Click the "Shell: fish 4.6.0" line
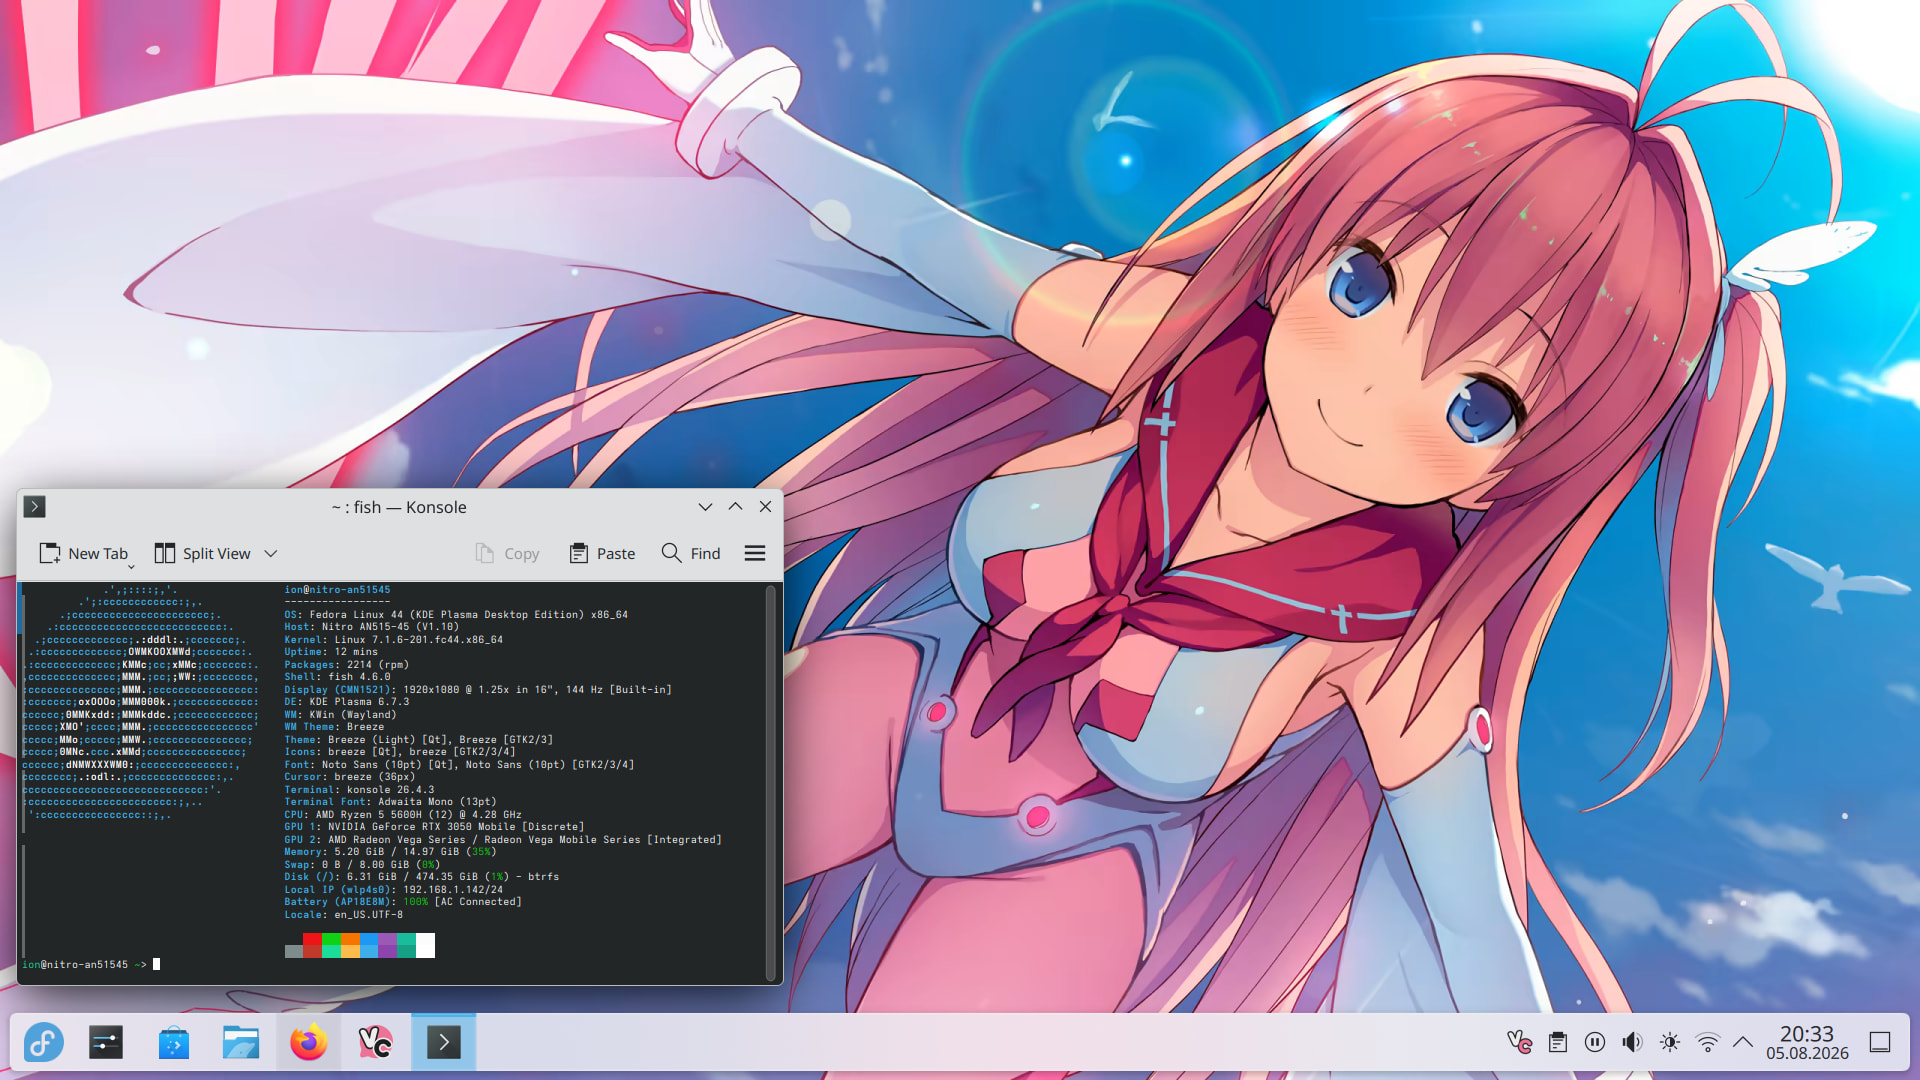 point(337,677)
